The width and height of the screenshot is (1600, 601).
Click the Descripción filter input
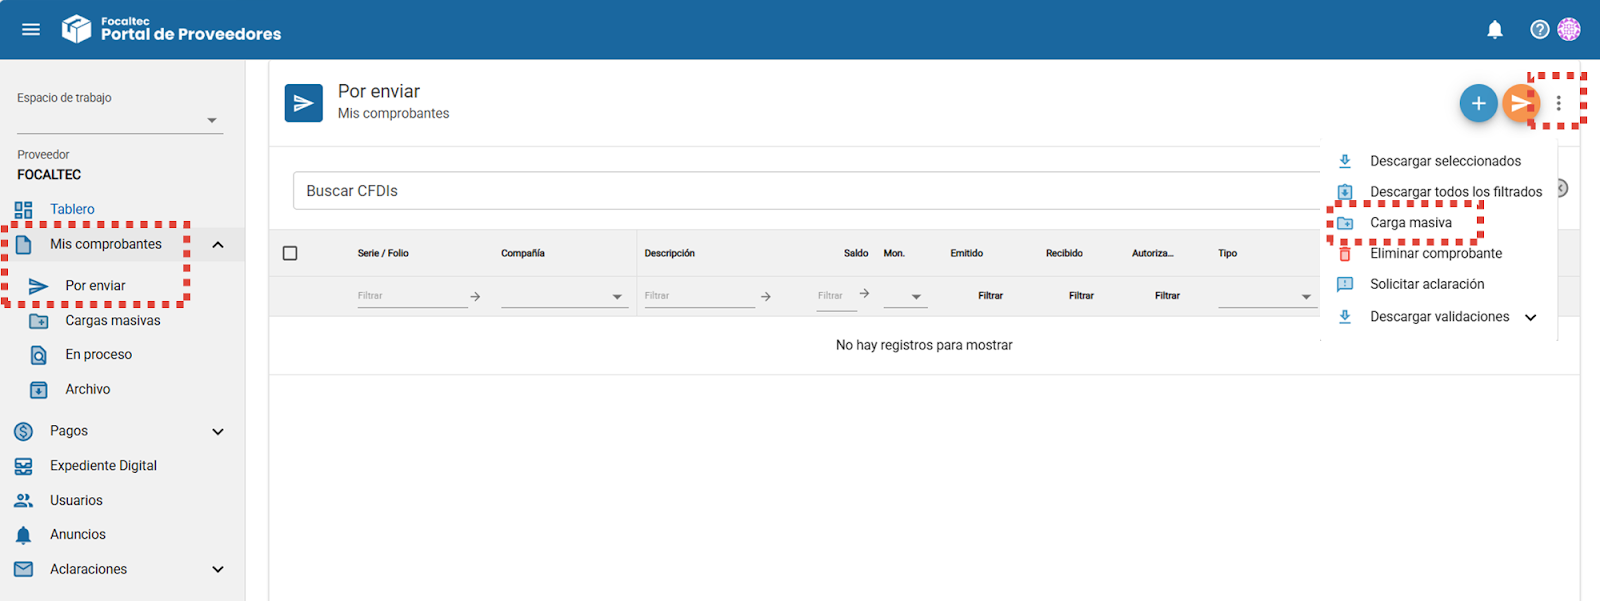[700, 296]
